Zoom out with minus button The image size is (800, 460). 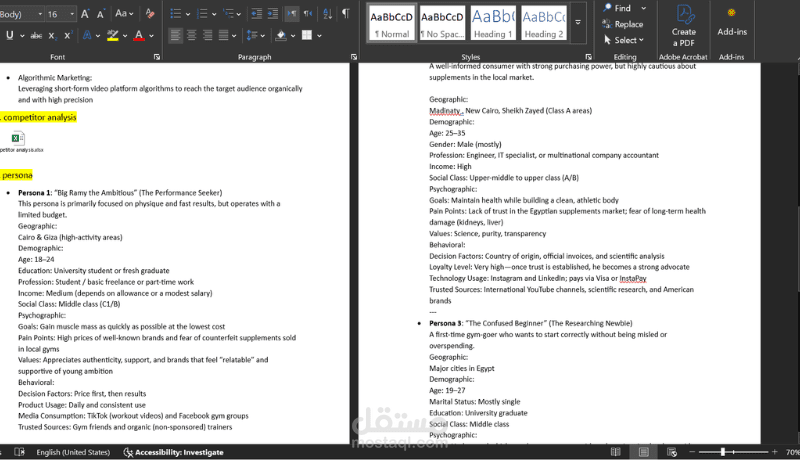[692, 452]
